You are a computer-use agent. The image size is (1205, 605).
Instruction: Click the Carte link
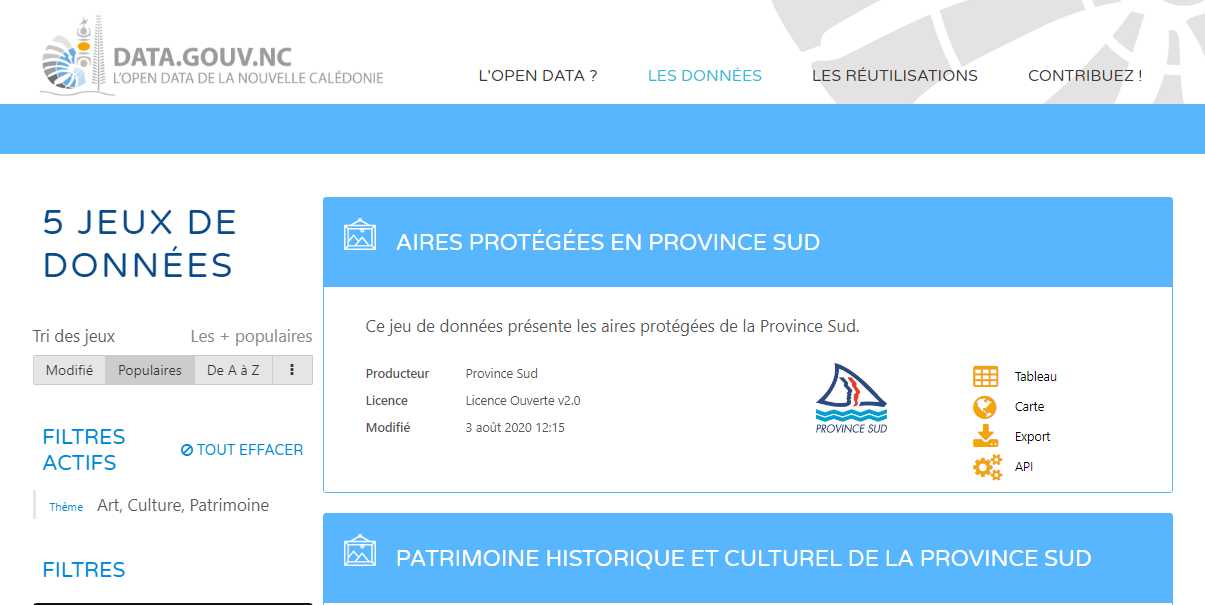pyautogui.click(x=1029, y=407)
